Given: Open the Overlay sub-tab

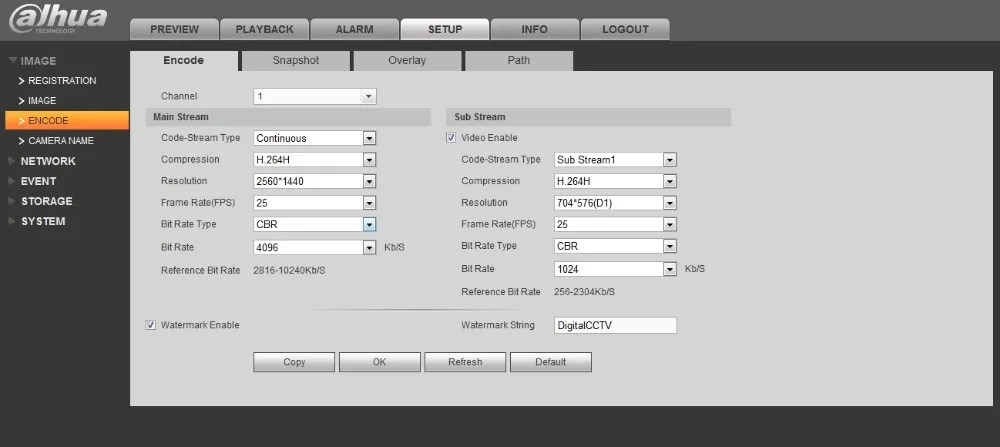Looking at the screenshot, I should (x=407, y=61).
